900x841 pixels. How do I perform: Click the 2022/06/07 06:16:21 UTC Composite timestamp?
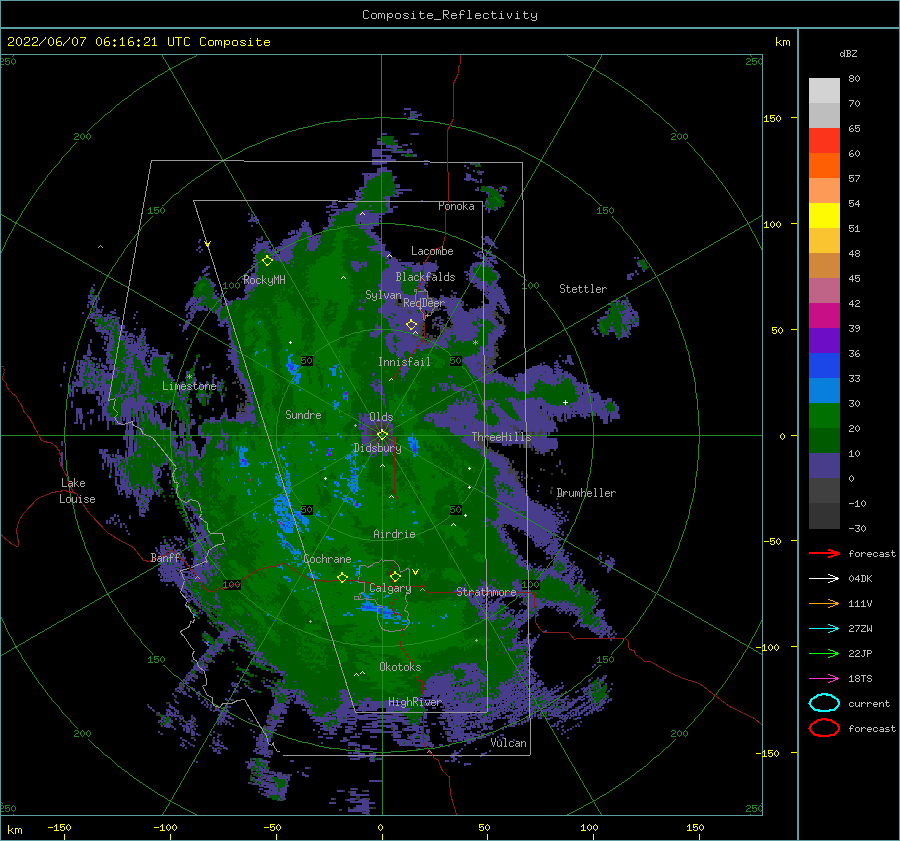pyautogui.click(x=139, y=42)
